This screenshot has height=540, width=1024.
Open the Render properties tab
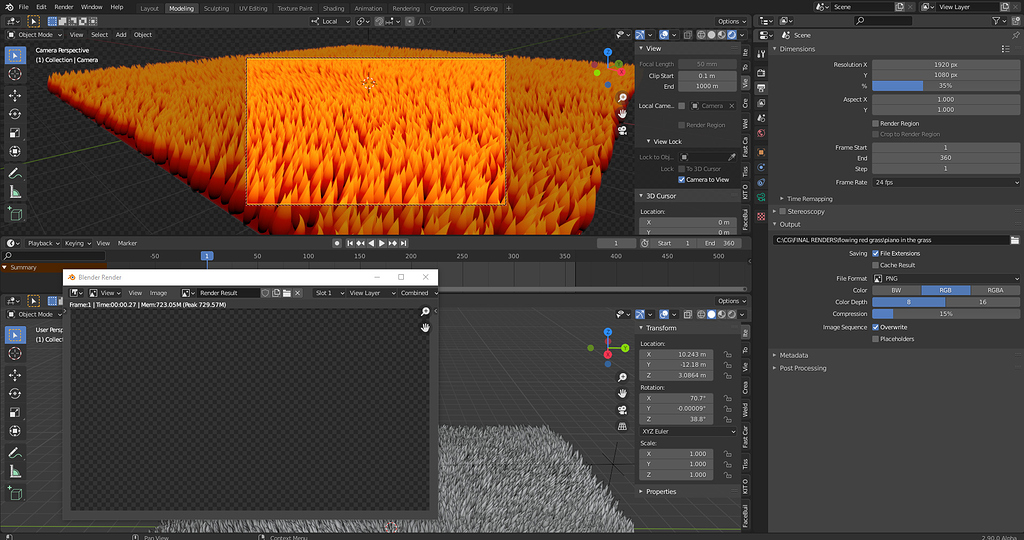761,72
